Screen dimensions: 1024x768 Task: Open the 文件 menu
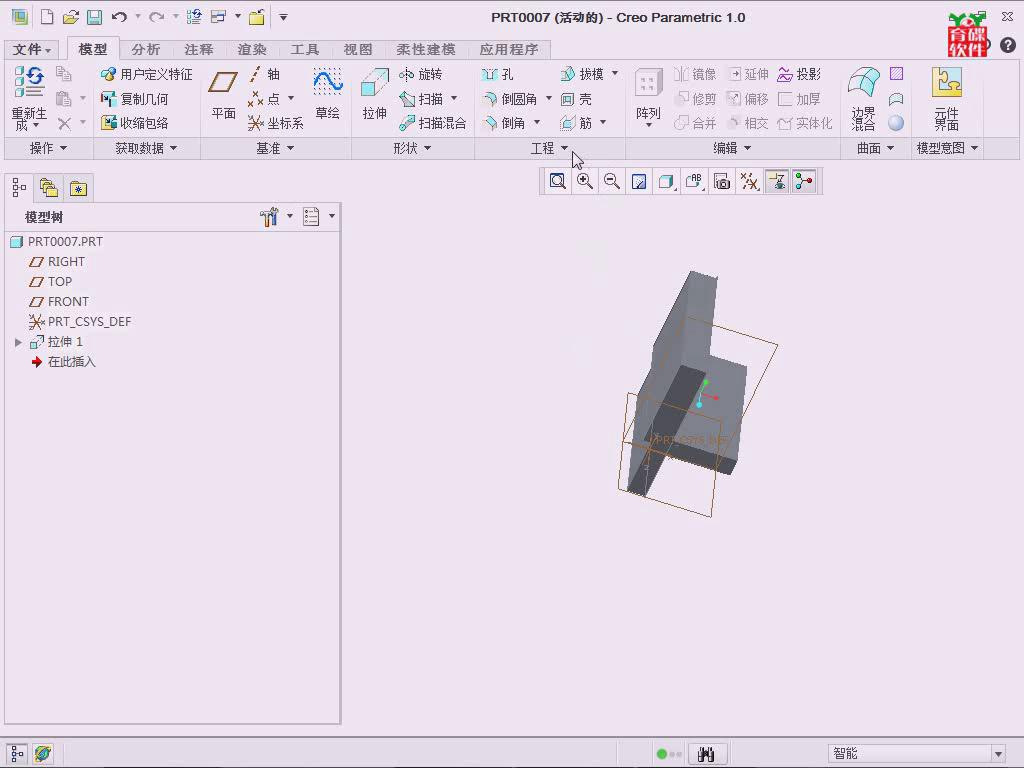pos(32,50)
